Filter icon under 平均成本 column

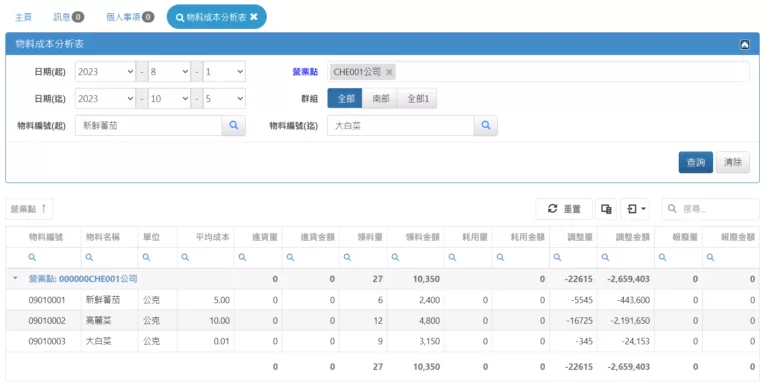[x=185, y=257]
